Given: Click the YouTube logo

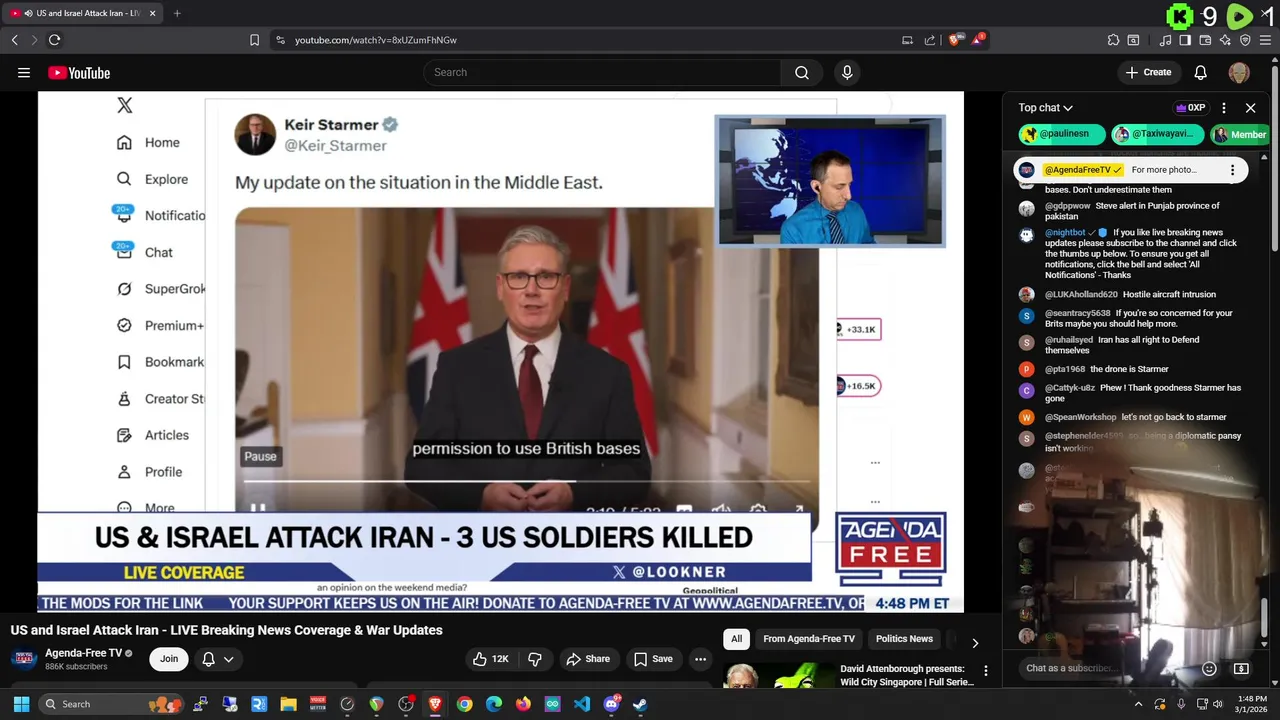Looking at the screenshot, I should (x=79, y=72).
